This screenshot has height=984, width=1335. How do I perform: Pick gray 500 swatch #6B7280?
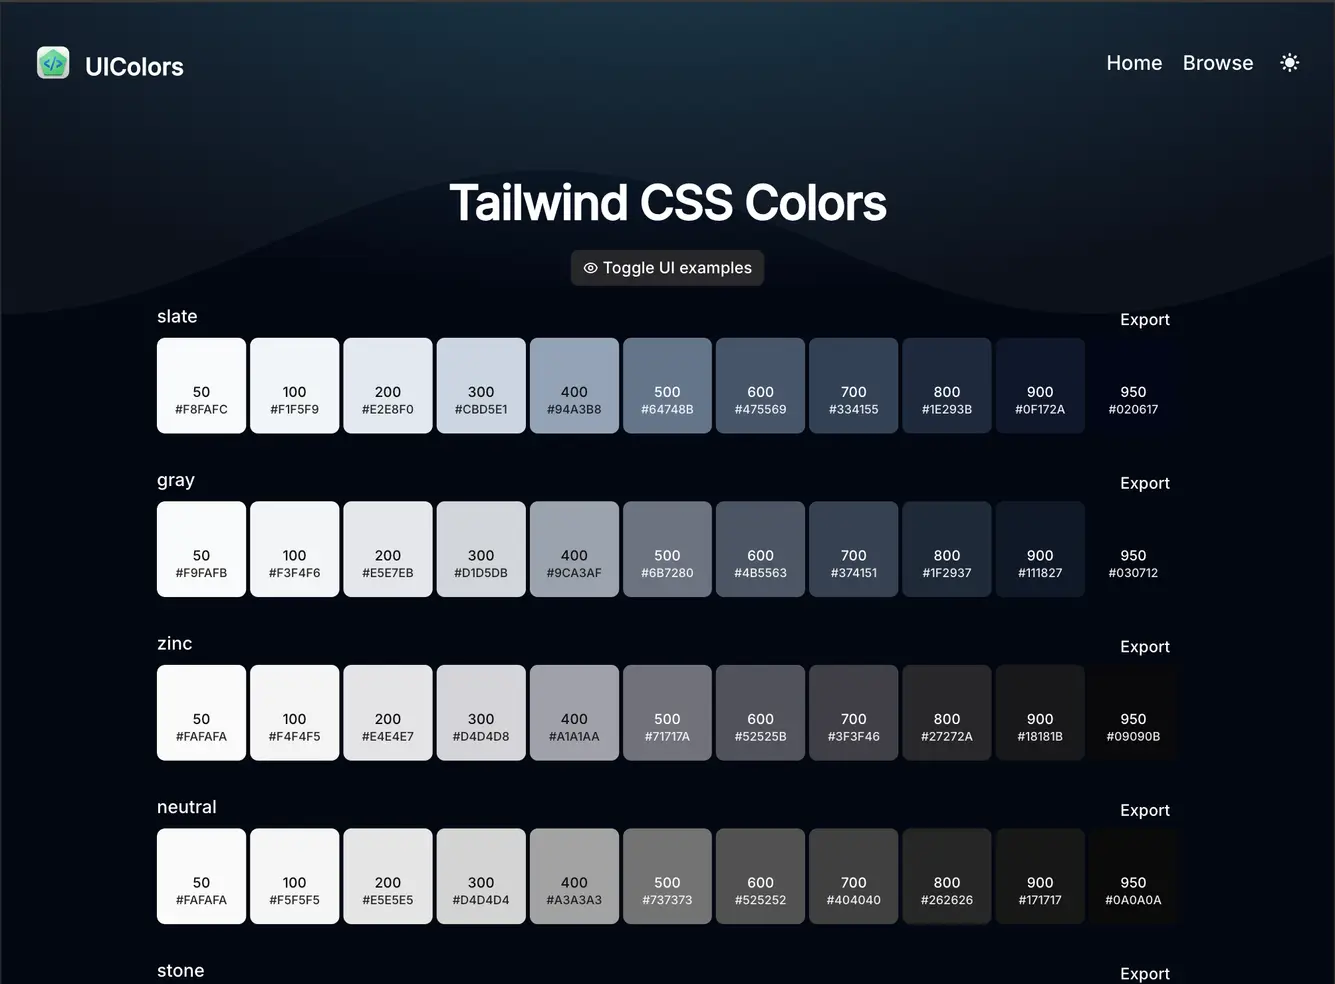tap(667, 549)
